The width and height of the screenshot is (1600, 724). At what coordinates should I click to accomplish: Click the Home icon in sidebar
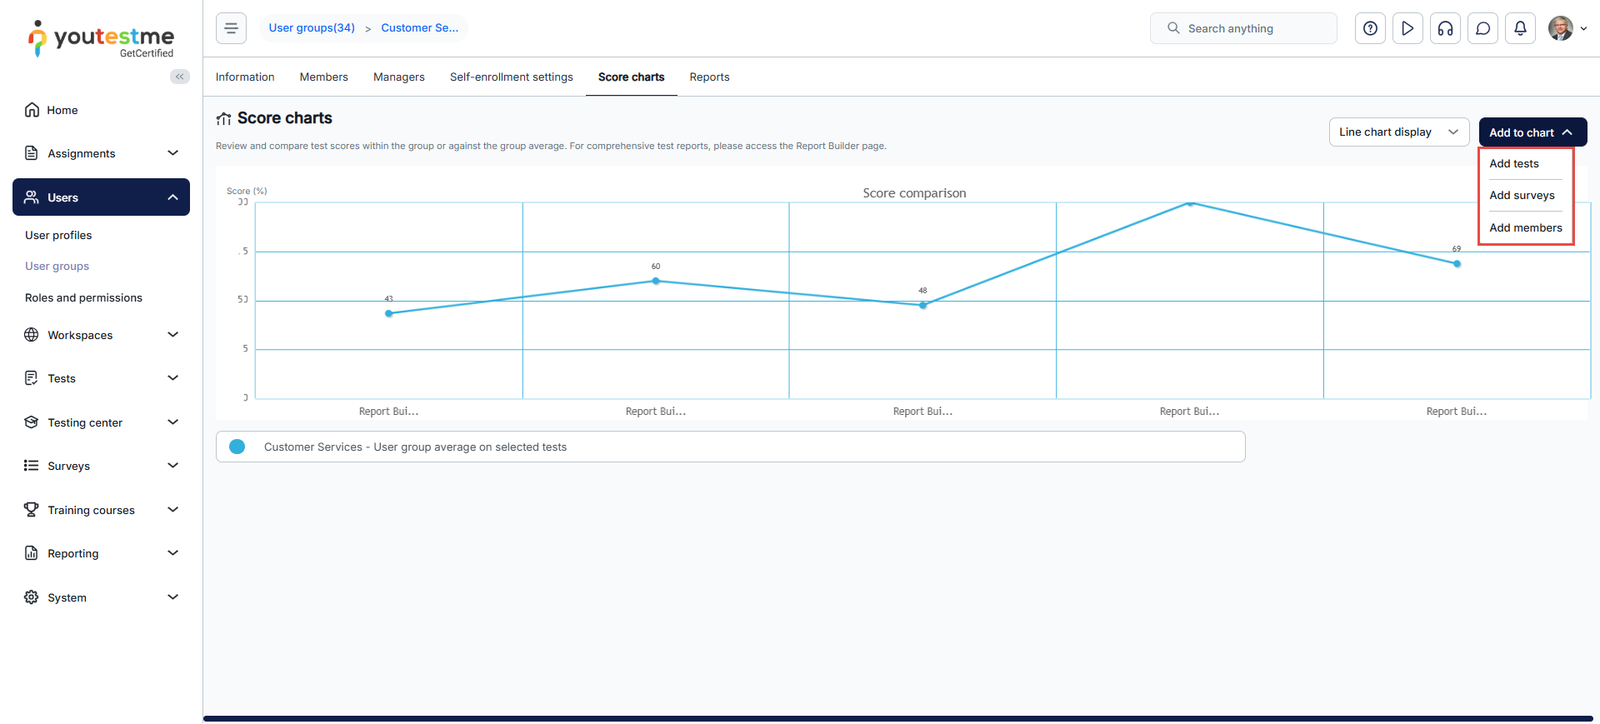32,110
